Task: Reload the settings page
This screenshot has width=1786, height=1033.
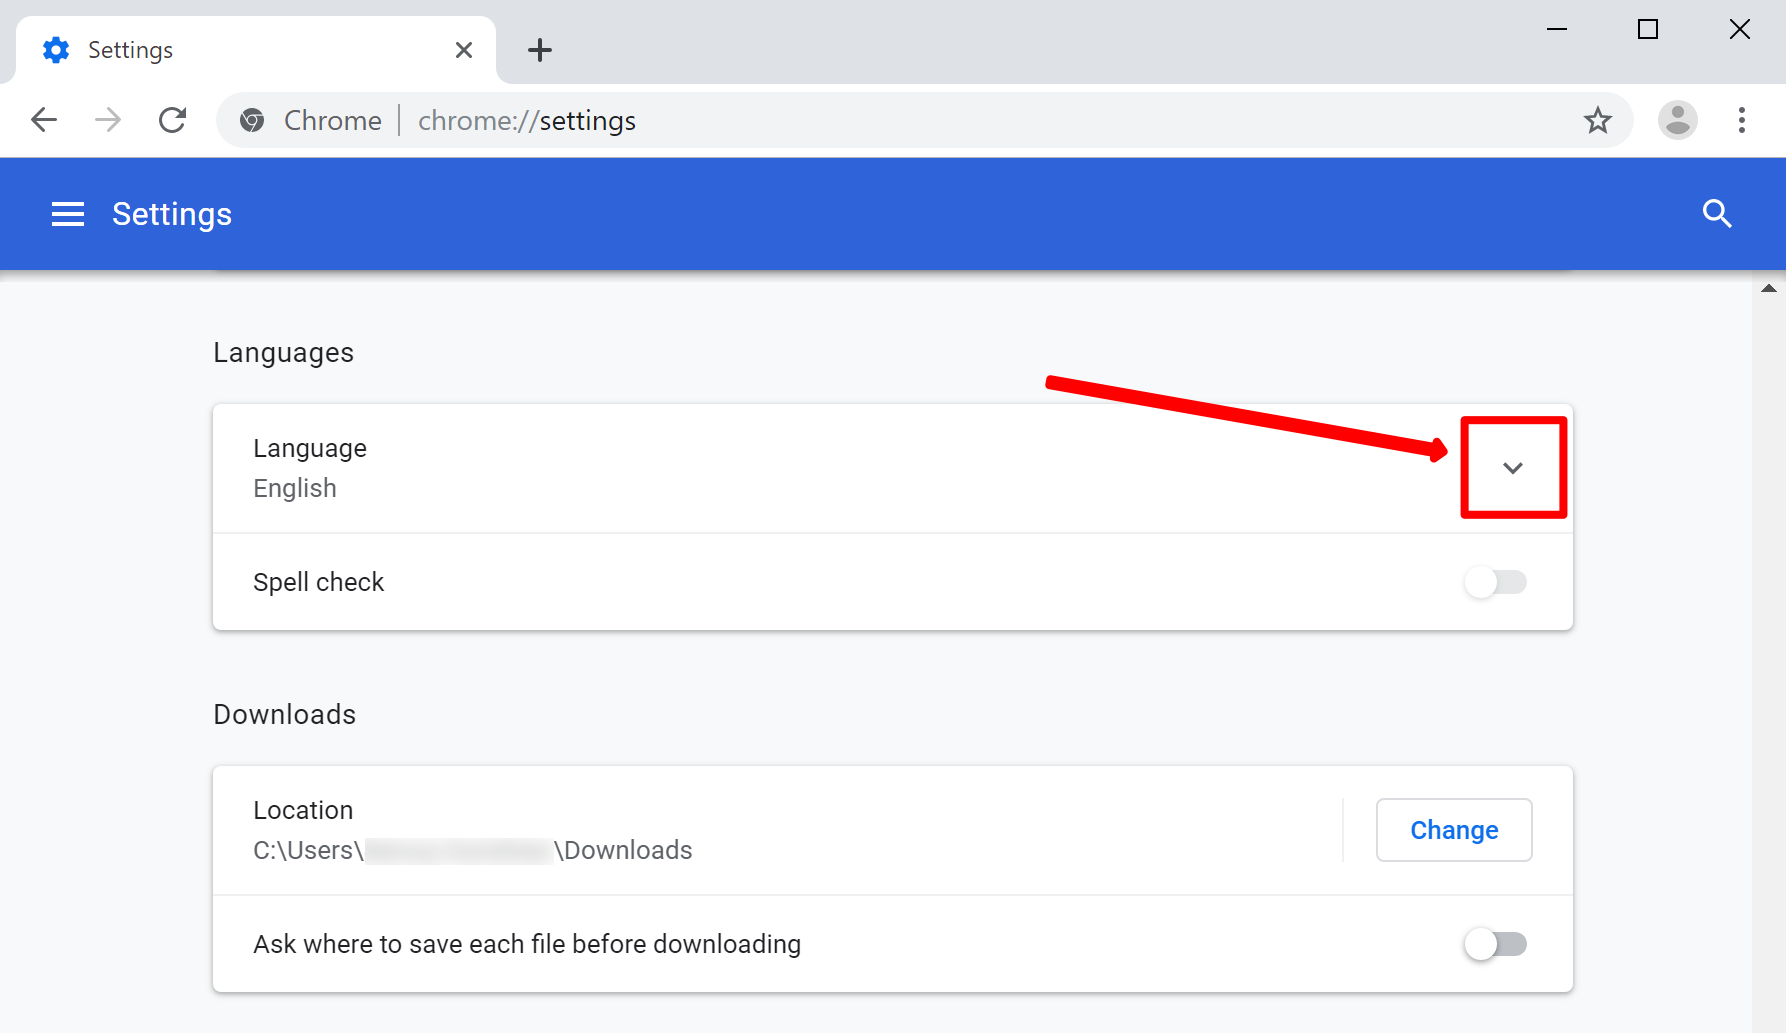Action: pyautogui.click(x=173, y=121)
